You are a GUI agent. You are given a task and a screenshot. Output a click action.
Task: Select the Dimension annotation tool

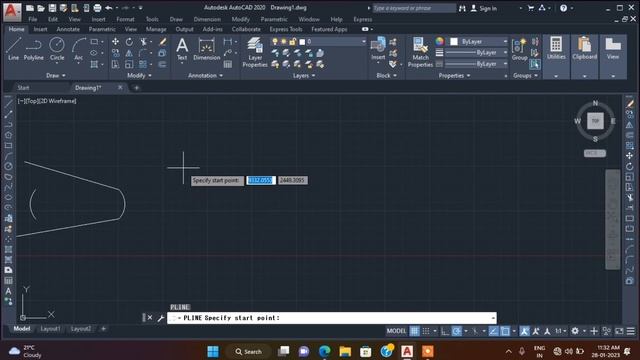[x=207, y=49]
